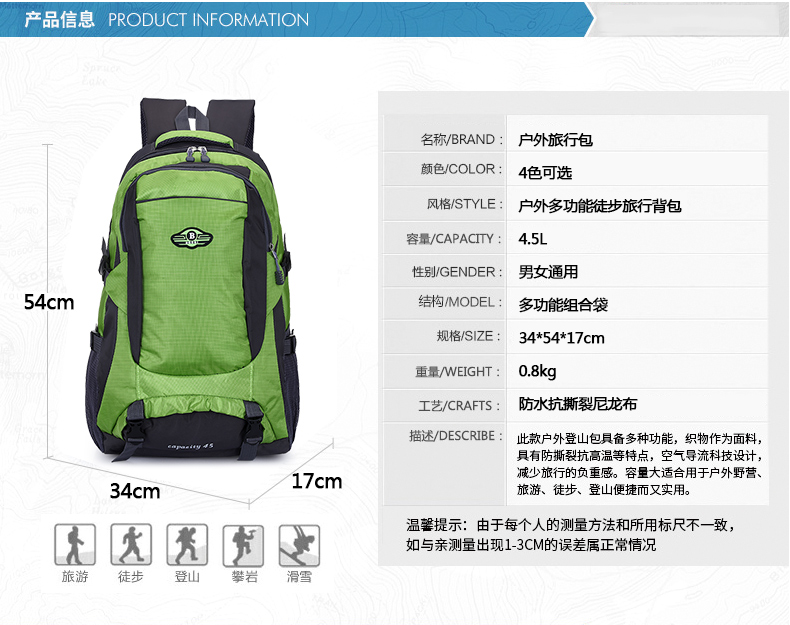Click the 容量/CAPACITY value 4.5L
The width and height of the screenshot is (790, 625).
coord(533,238)
